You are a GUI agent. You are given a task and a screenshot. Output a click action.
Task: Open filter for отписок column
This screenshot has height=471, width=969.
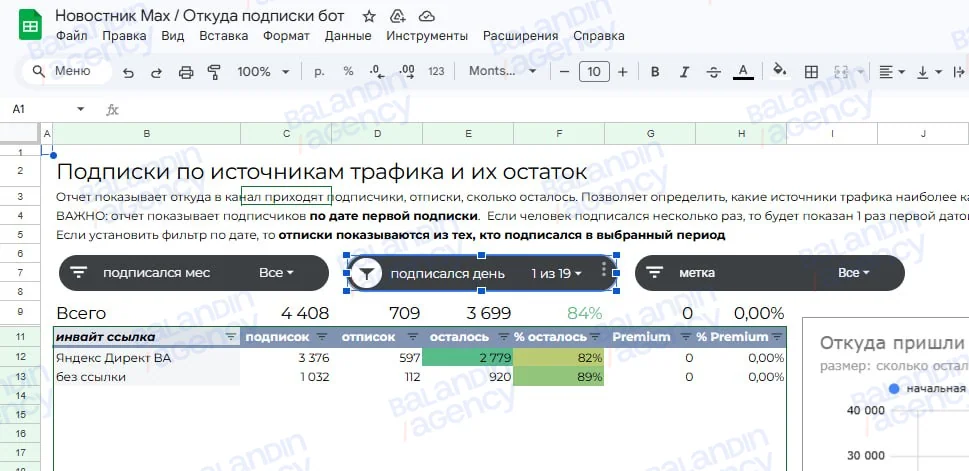413,337
